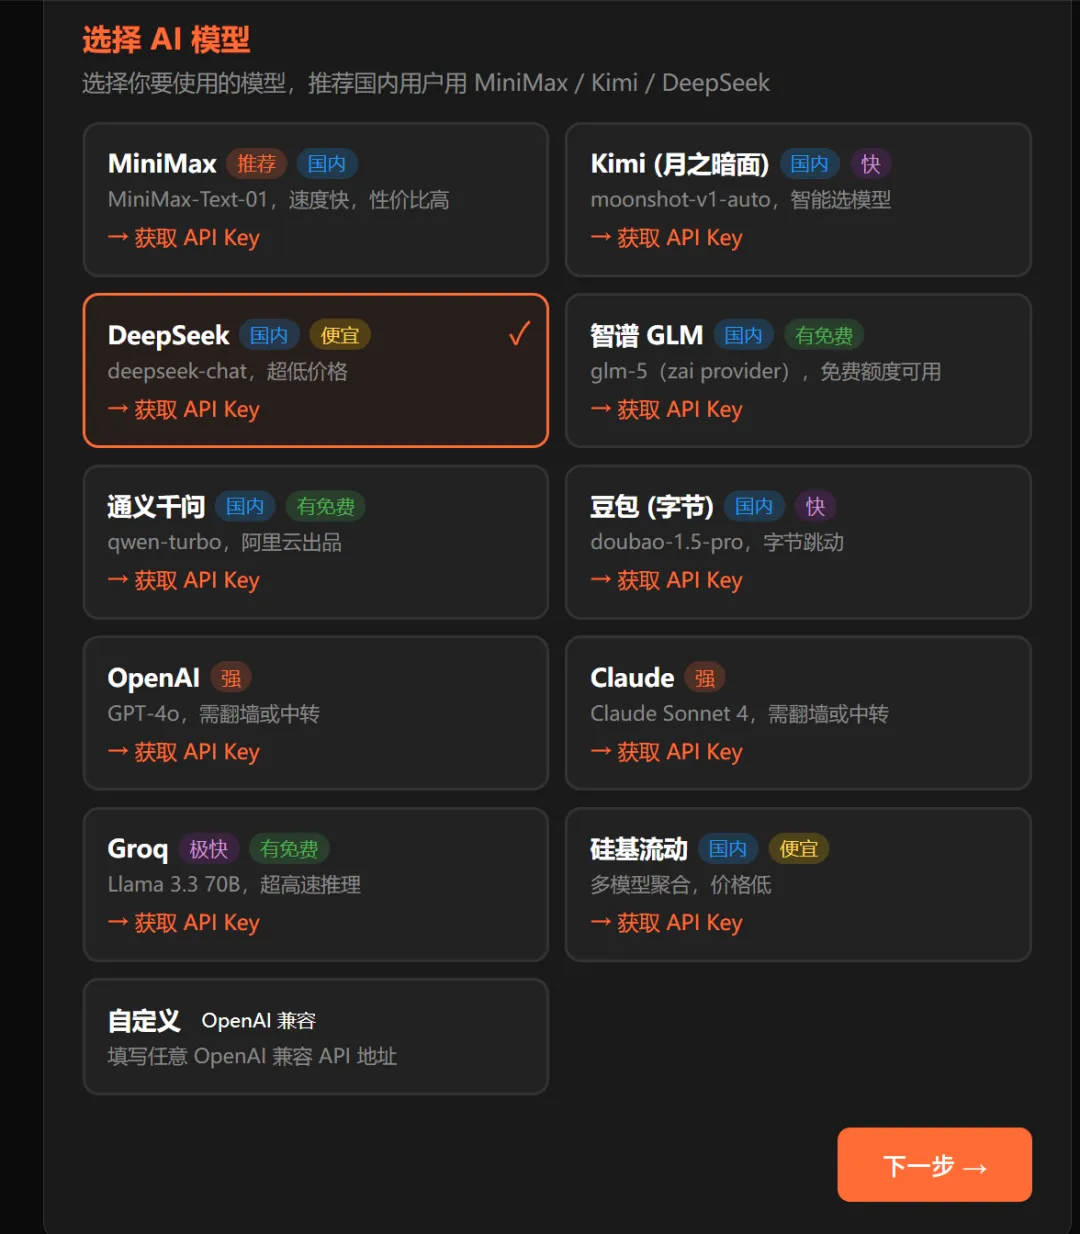Click the 便宜 badge next to DeepSeek
Viewport: 1080px width, 1234px height.
(340, 335)
